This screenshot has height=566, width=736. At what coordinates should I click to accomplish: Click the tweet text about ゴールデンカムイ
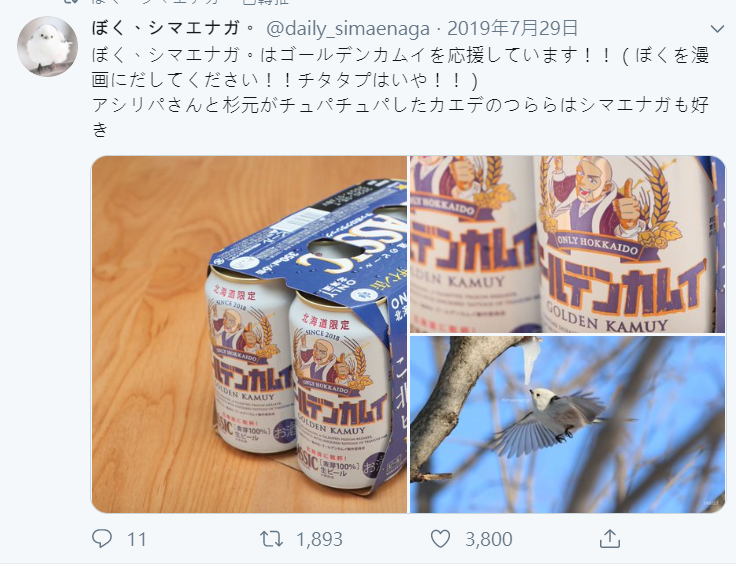[x=400, y=68]
